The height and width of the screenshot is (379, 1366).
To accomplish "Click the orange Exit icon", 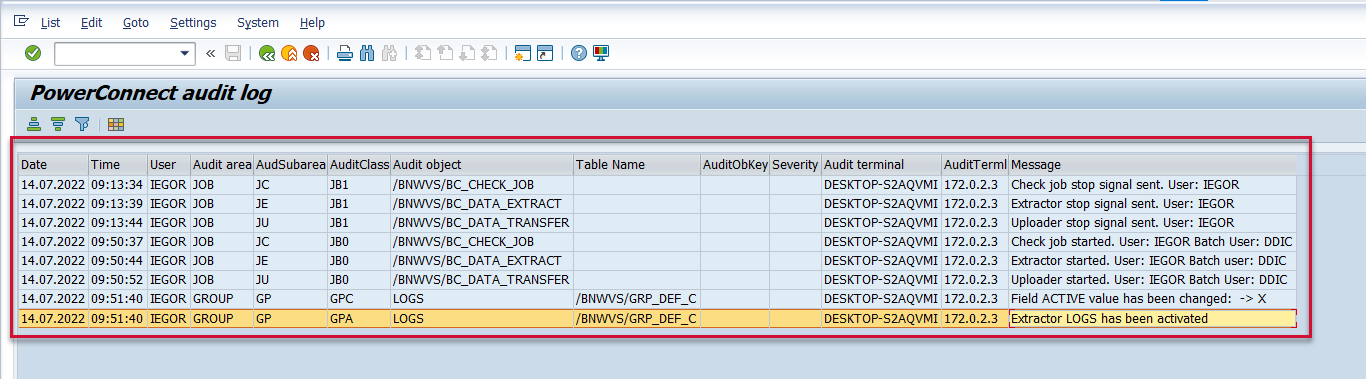I will 289,53.
